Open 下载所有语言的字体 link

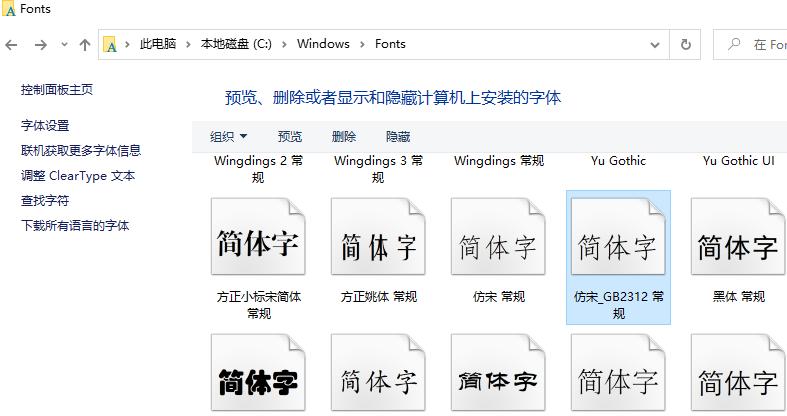(75, 225)
